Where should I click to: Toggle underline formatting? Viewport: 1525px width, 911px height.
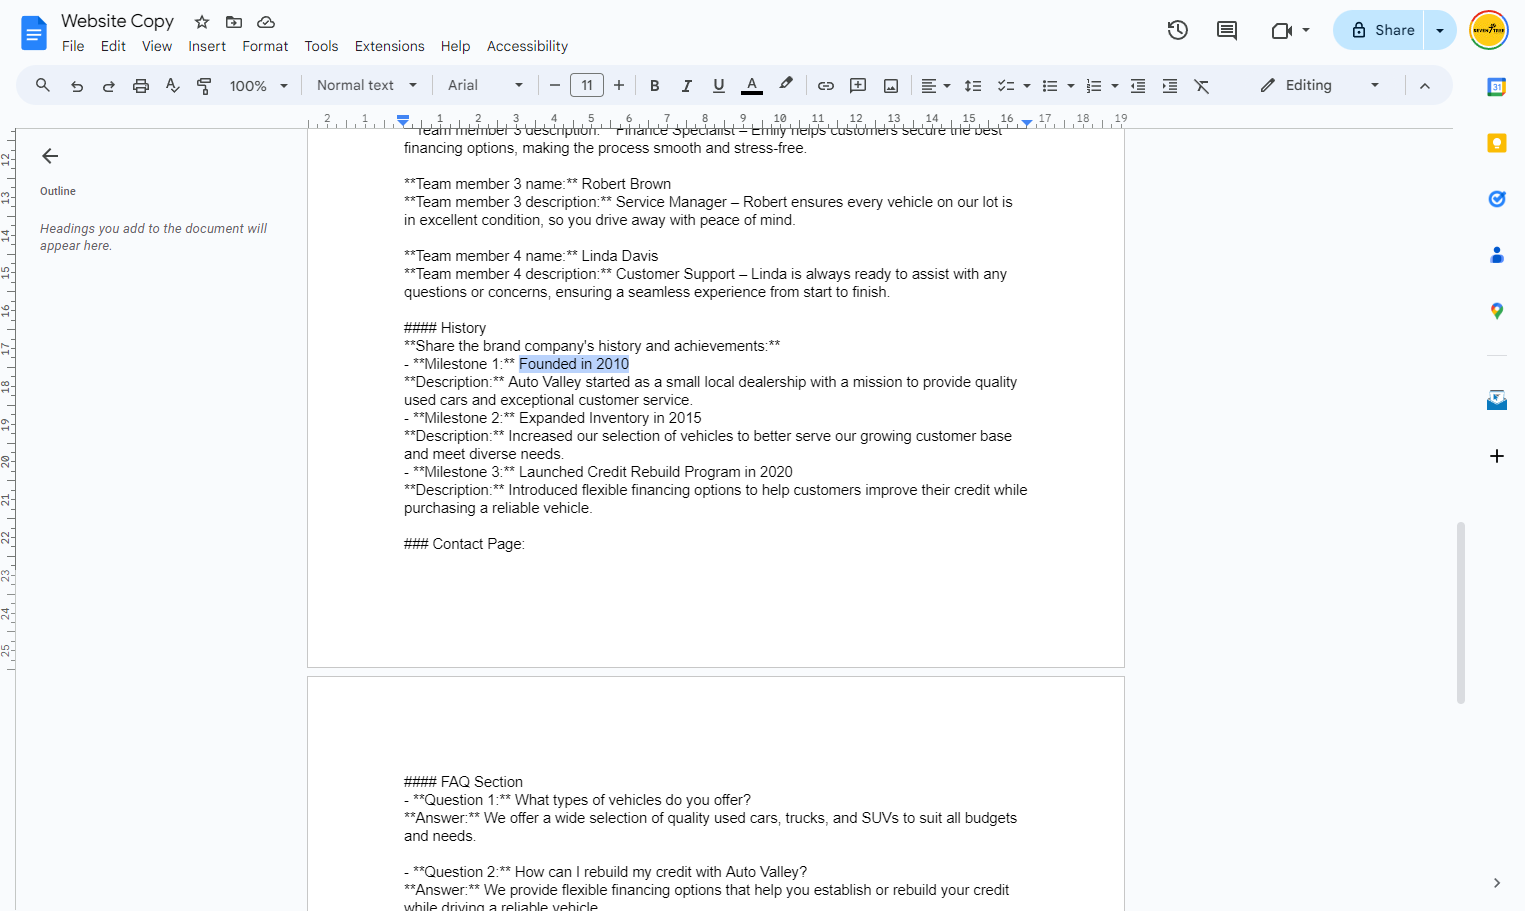coord(719,86)
